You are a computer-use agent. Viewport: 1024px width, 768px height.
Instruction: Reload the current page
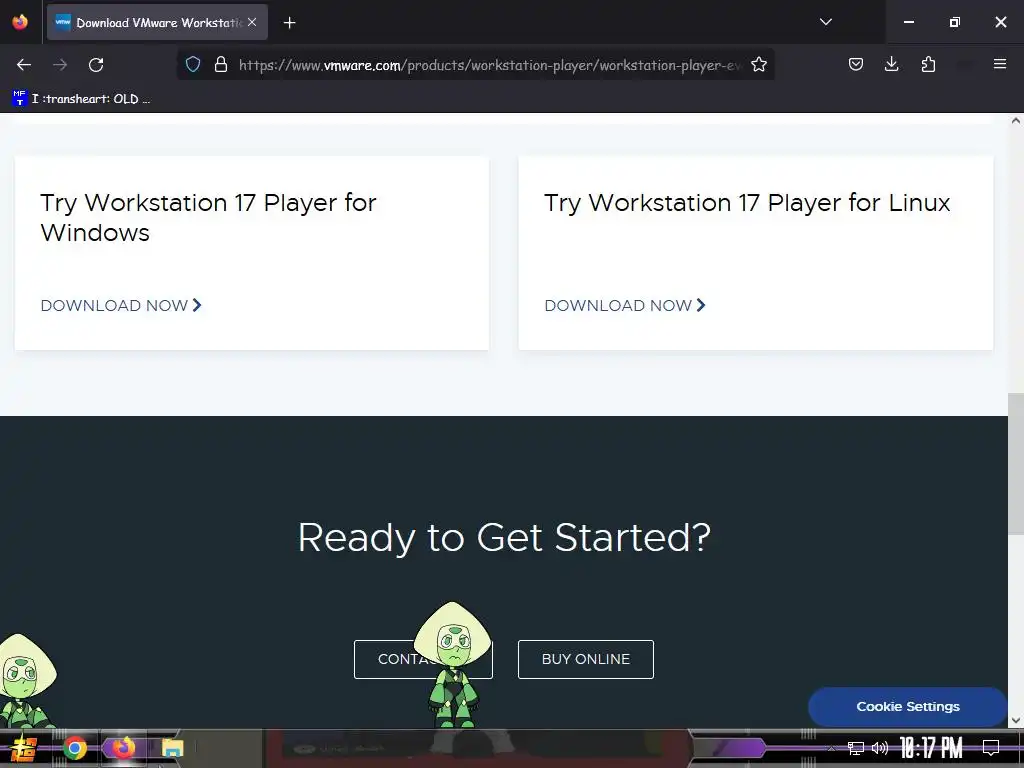[96, 65]
